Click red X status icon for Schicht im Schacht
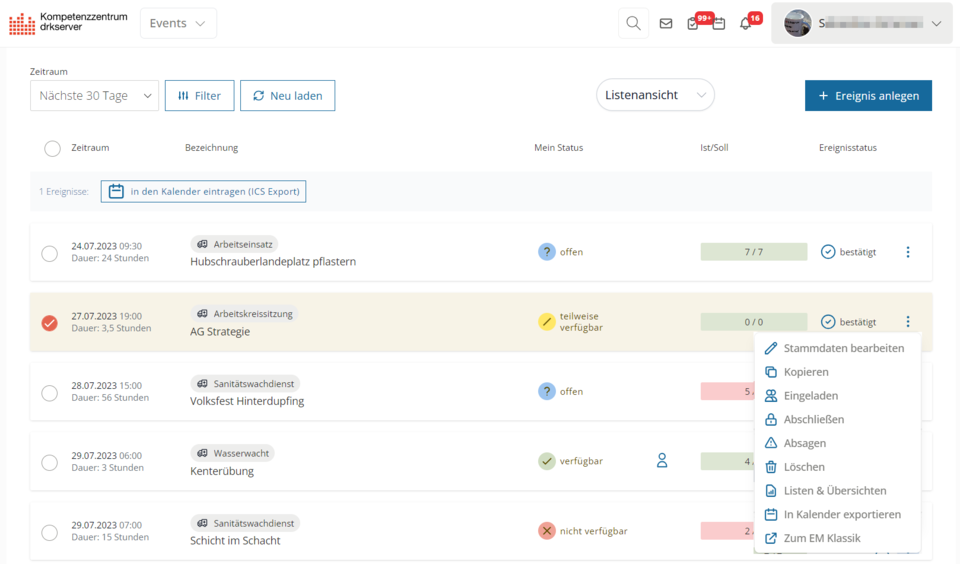This screenshot has height=564, width=960. pyautogui.click(x=547, y=531)
